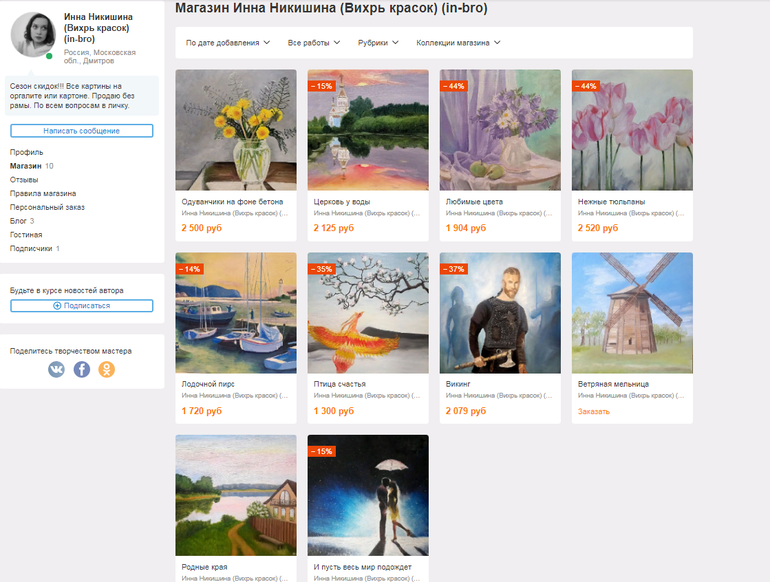Expand 'Коллекции магазина' dropdown
Viewport: 770px width, 582px height.
(458, 43)
